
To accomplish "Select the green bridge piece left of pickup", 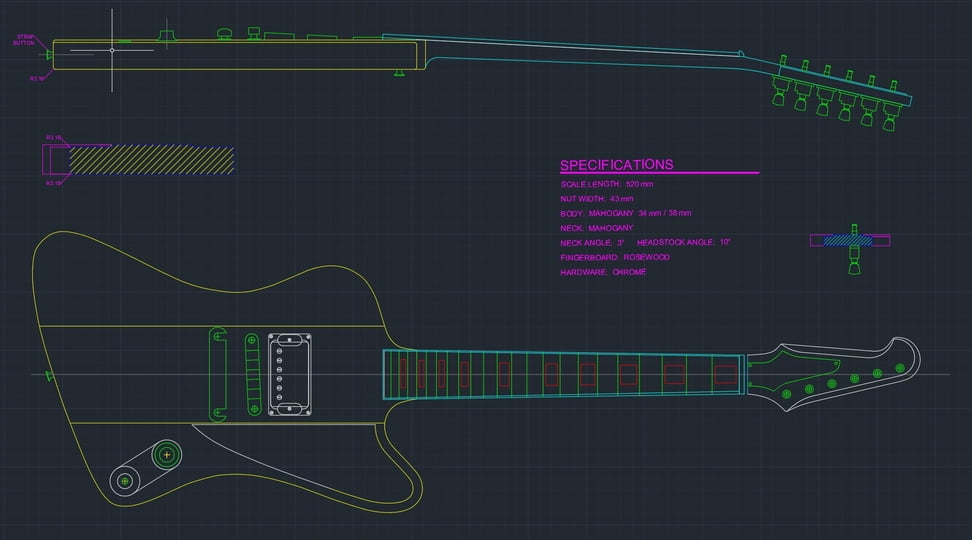I will (215, 373).
